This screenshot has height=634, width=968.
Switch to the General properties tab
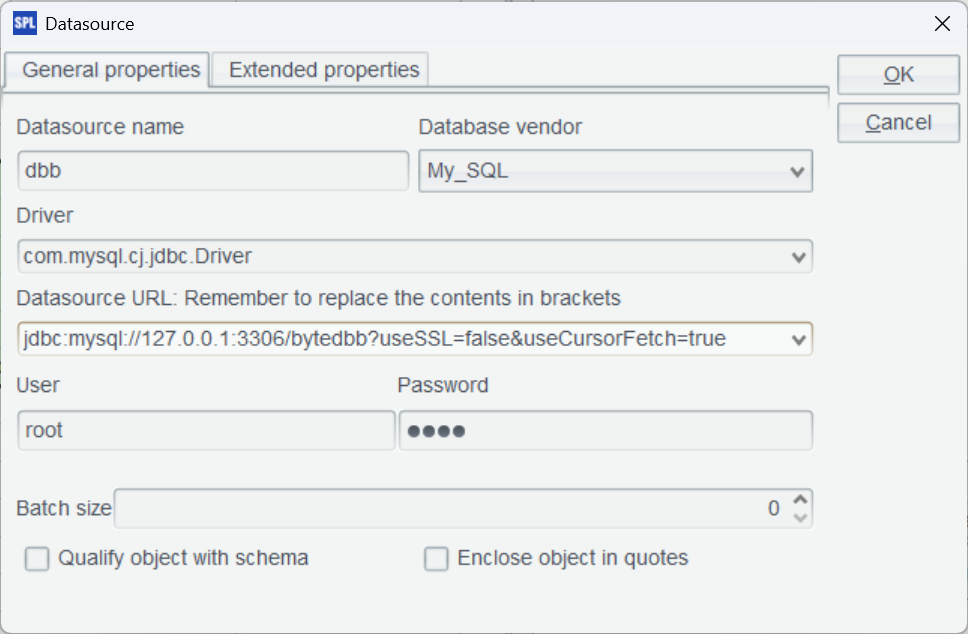111,70
